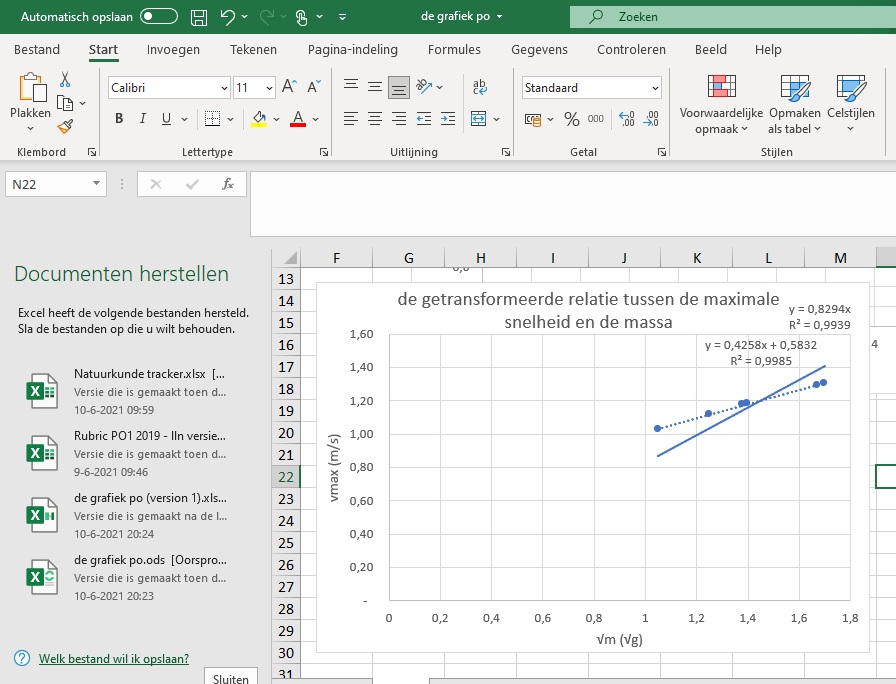Switch to the Invoegen tab
The height and width of the screenshot is (684, 896).
tap(173, 50)
